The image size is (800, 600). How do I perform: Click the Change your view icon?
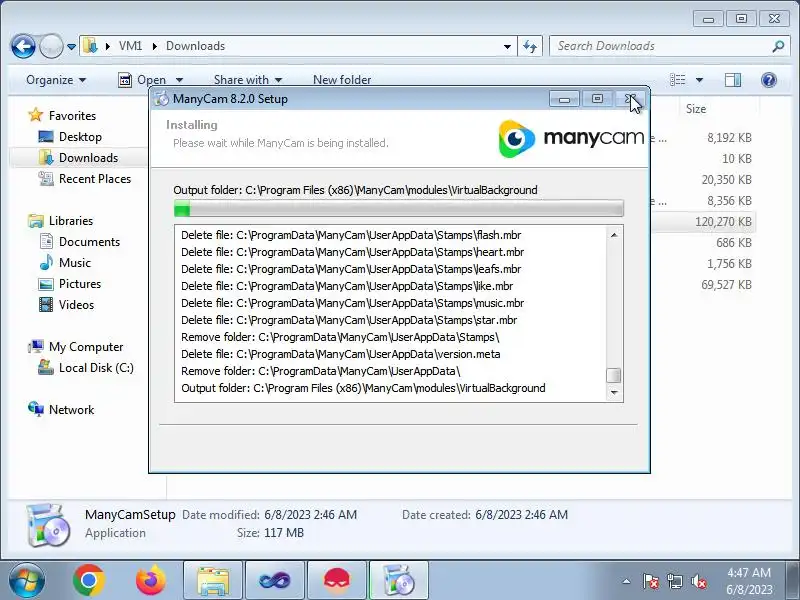point(678,80)
